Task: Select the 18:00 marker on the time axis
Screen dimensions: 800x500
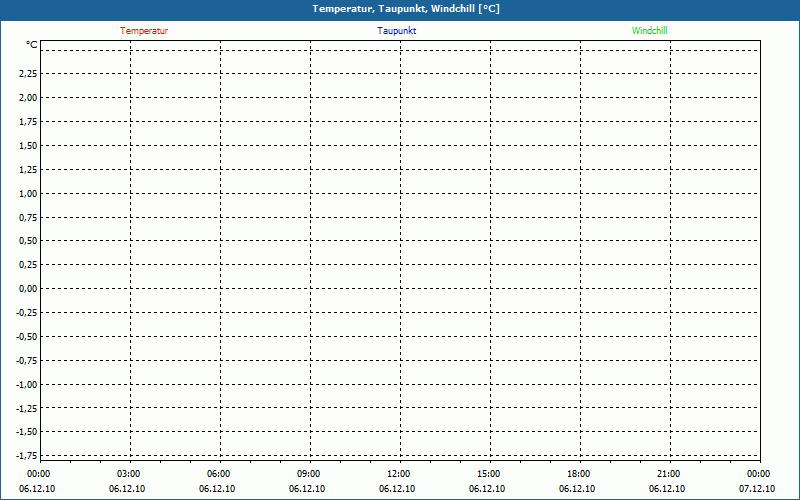Action: pos(578,474)
